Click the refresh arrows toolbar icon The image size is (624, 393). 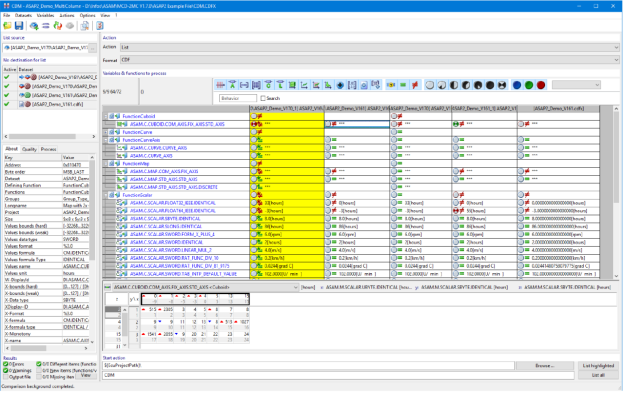pos(58,26)
